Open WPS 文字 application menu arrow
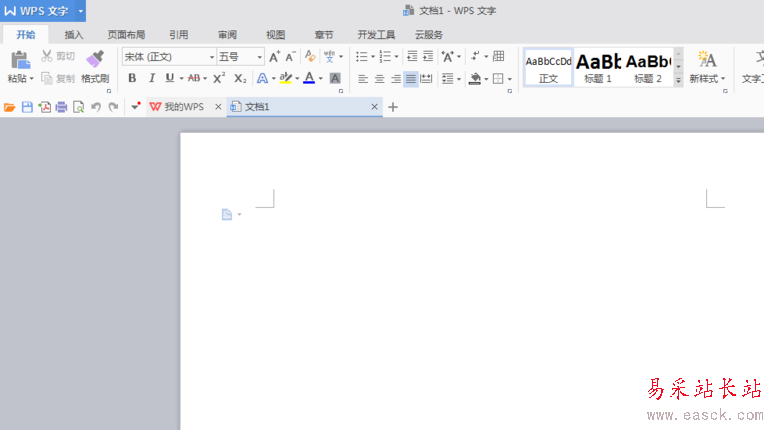This screenshot has height=430, width=764. coord(80,11)
